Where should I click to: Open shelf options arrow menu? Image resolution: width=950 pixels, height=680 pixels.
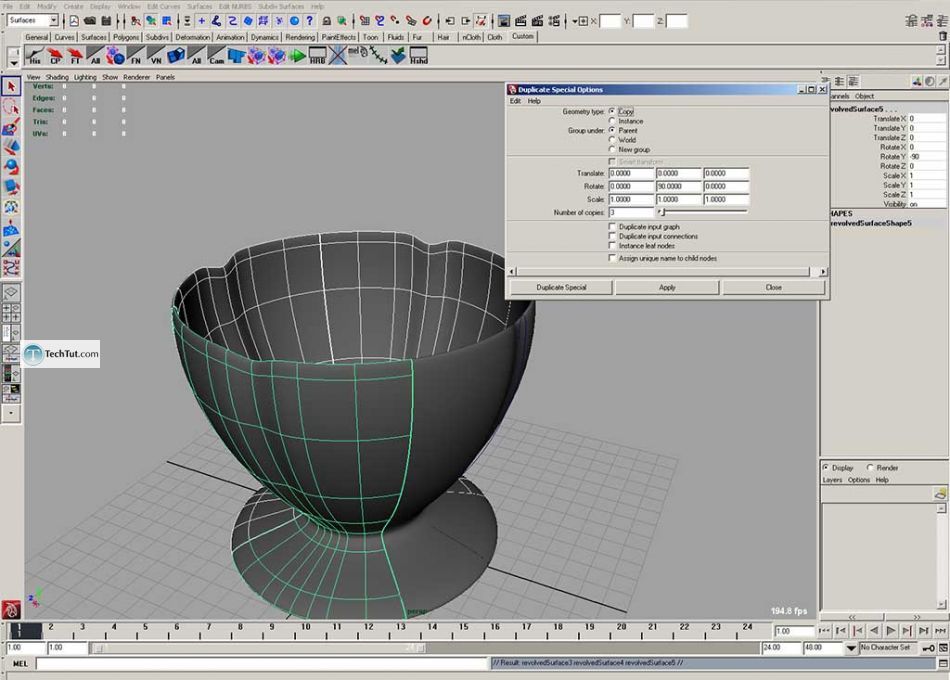pyautogui.click(x=13, y=62)
